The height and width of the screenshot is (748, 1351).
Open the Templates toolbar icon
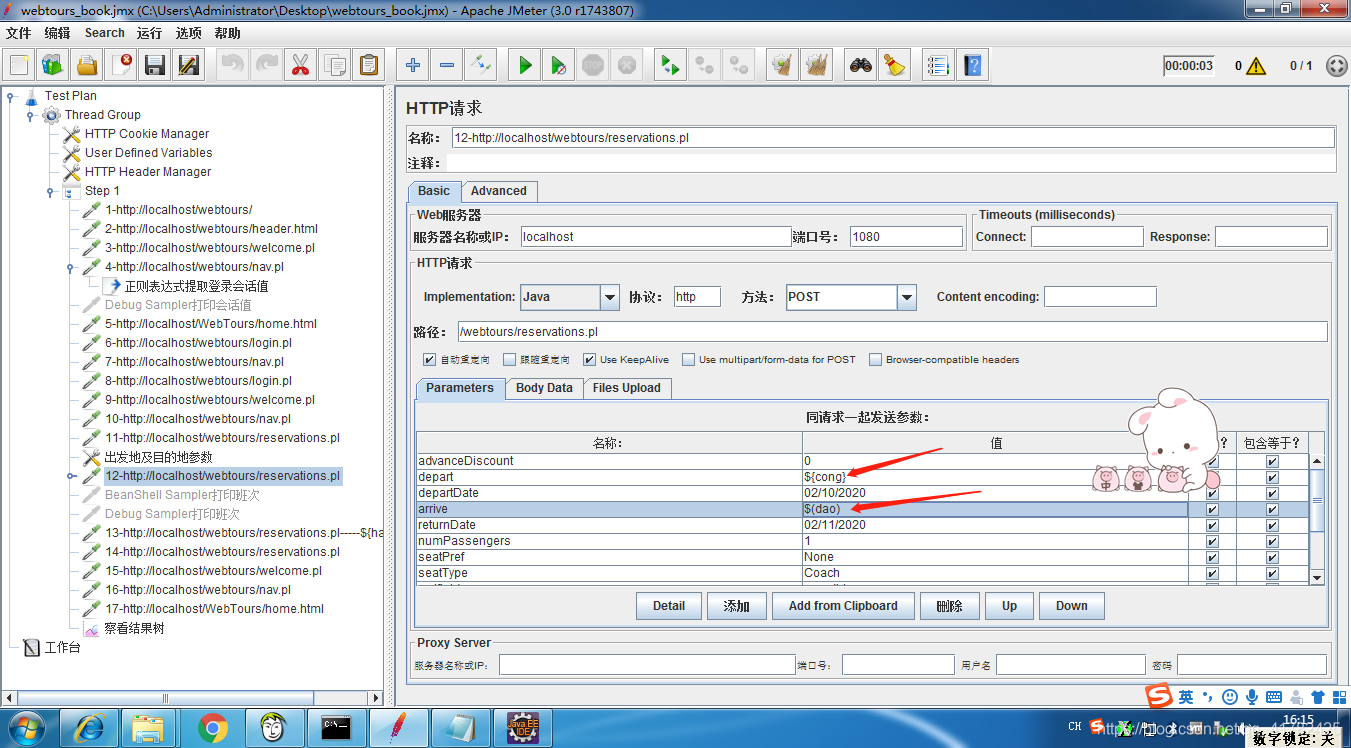pos(53,66)
